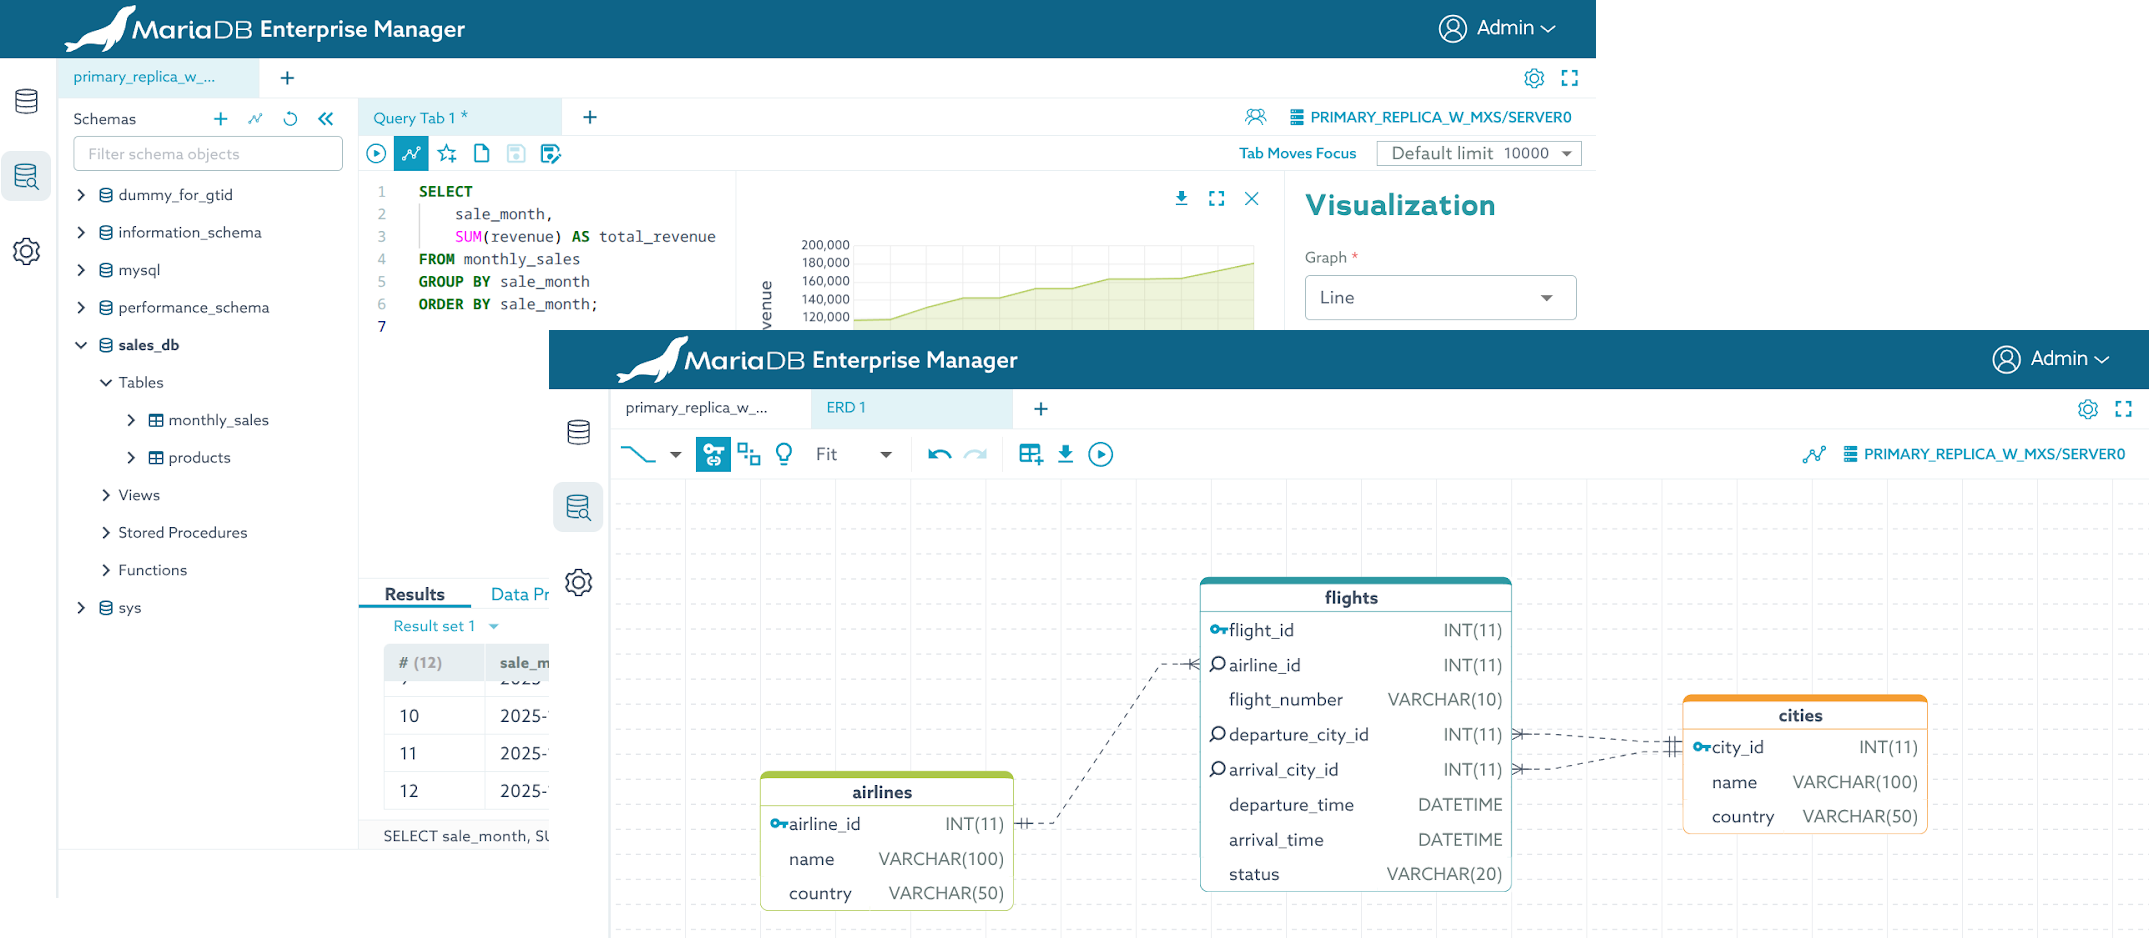Image resolution: width=2149 pixels, height=938 pixels.
Task: Open the Data Preview results tab
Action: click(519, 594)
